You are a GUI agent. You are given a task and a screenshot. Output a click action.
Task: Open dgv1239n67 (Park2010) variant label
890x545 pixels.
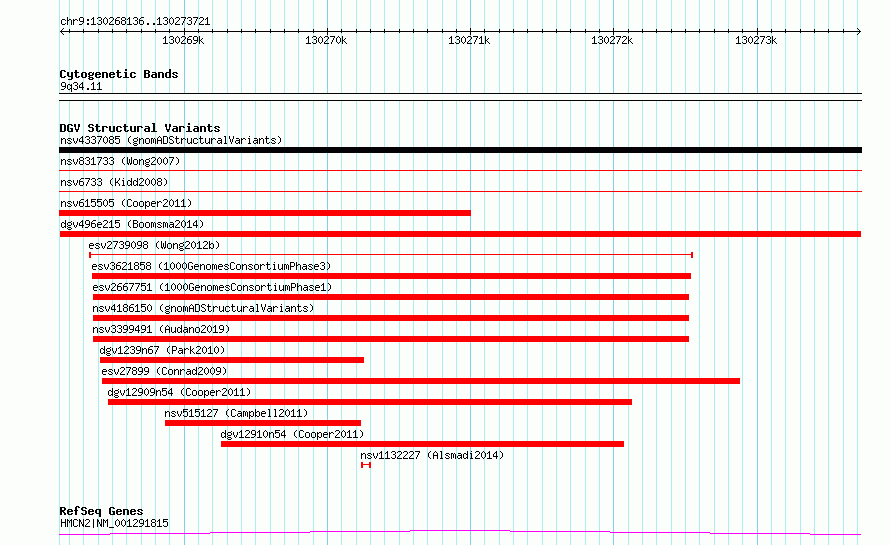tap(162, 350)
